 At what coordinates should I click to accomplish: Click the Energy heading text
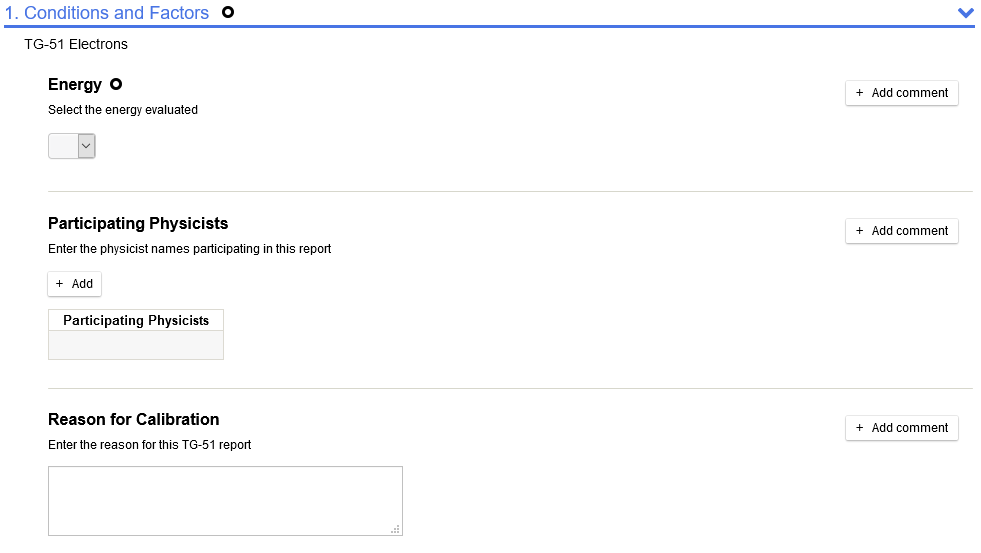75,85
